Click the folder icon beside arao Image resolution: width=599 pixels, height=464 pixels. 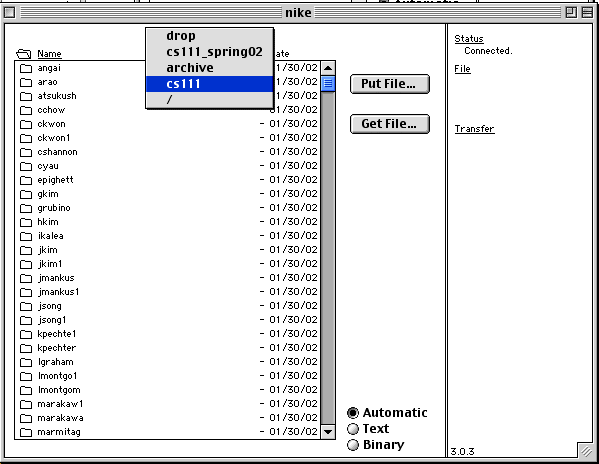[x=26, y=82]
